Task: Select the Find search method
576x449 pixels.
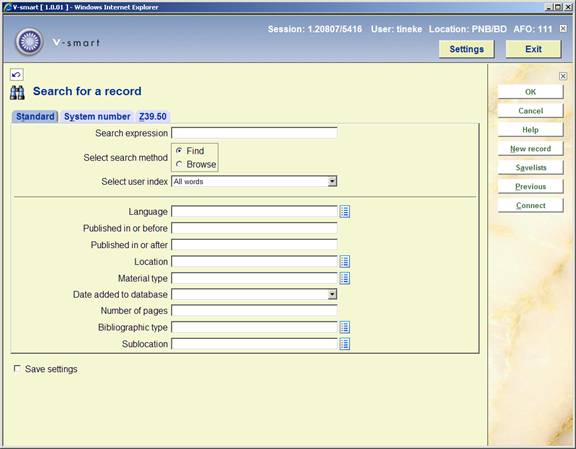Action: click(x=179, y=151)
